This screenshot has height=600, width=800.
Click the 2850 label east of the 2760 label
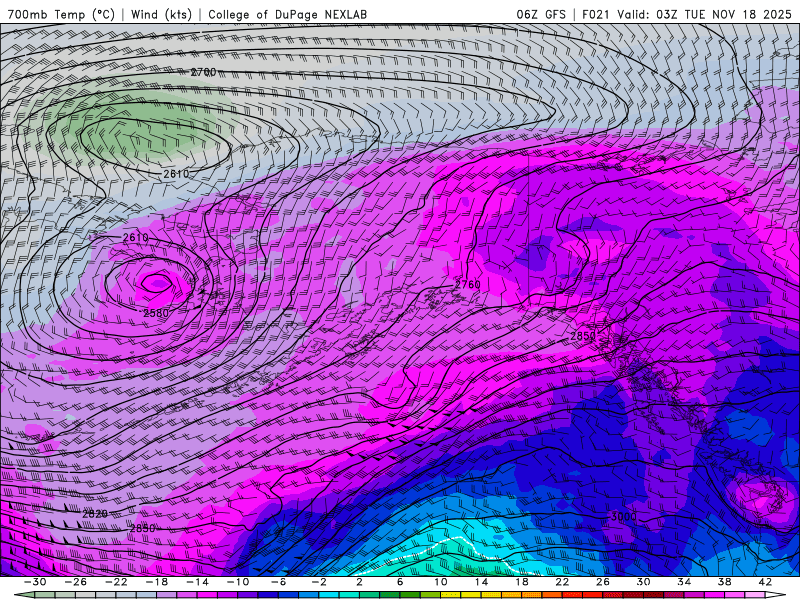click(x=583, y=336)
